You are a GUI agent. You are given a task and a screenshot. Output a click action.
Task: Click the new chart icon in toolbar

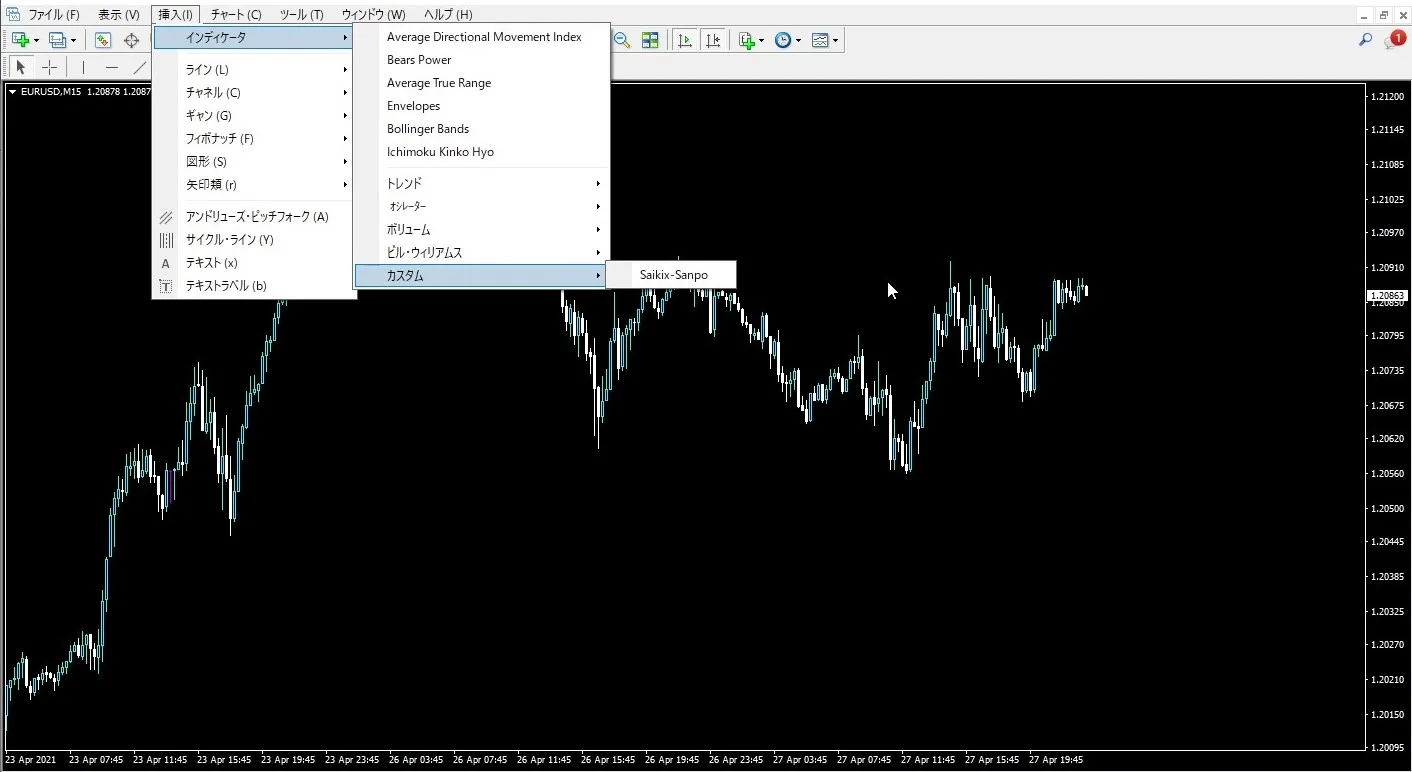[20, 40]
